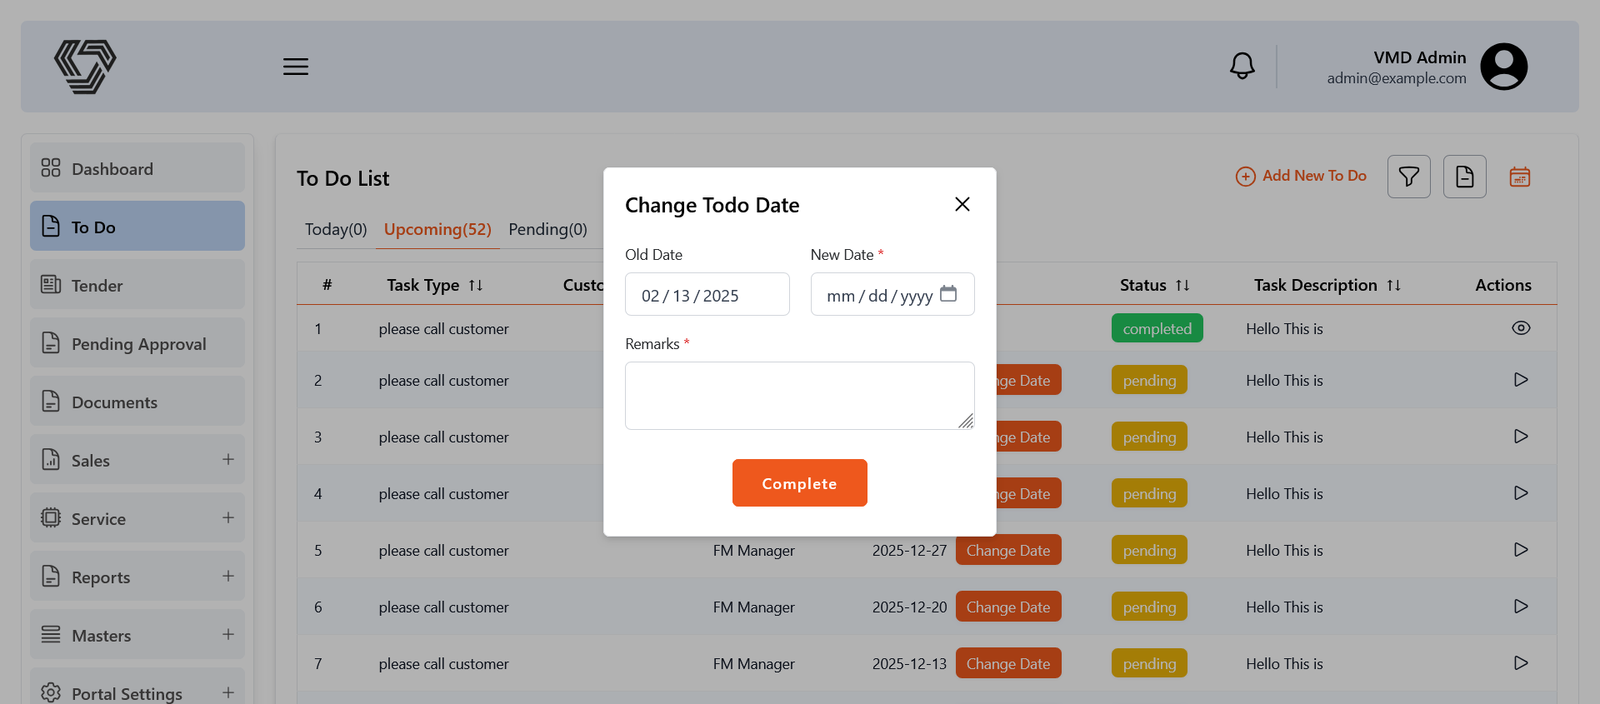Click Add New To Do link
Image resolution: width=1600 pixels, height=704 pixels.
click(1301, 176)
